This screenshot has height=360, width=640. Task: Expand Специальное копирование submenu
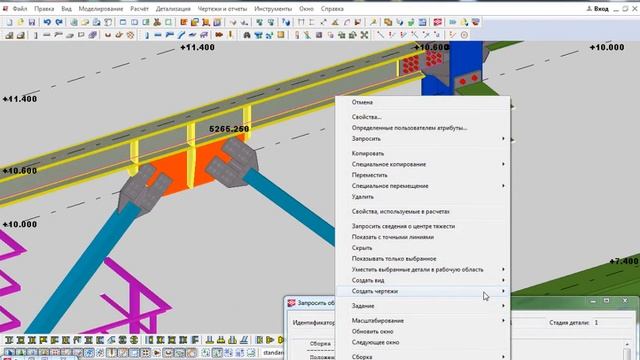[423, 164]
